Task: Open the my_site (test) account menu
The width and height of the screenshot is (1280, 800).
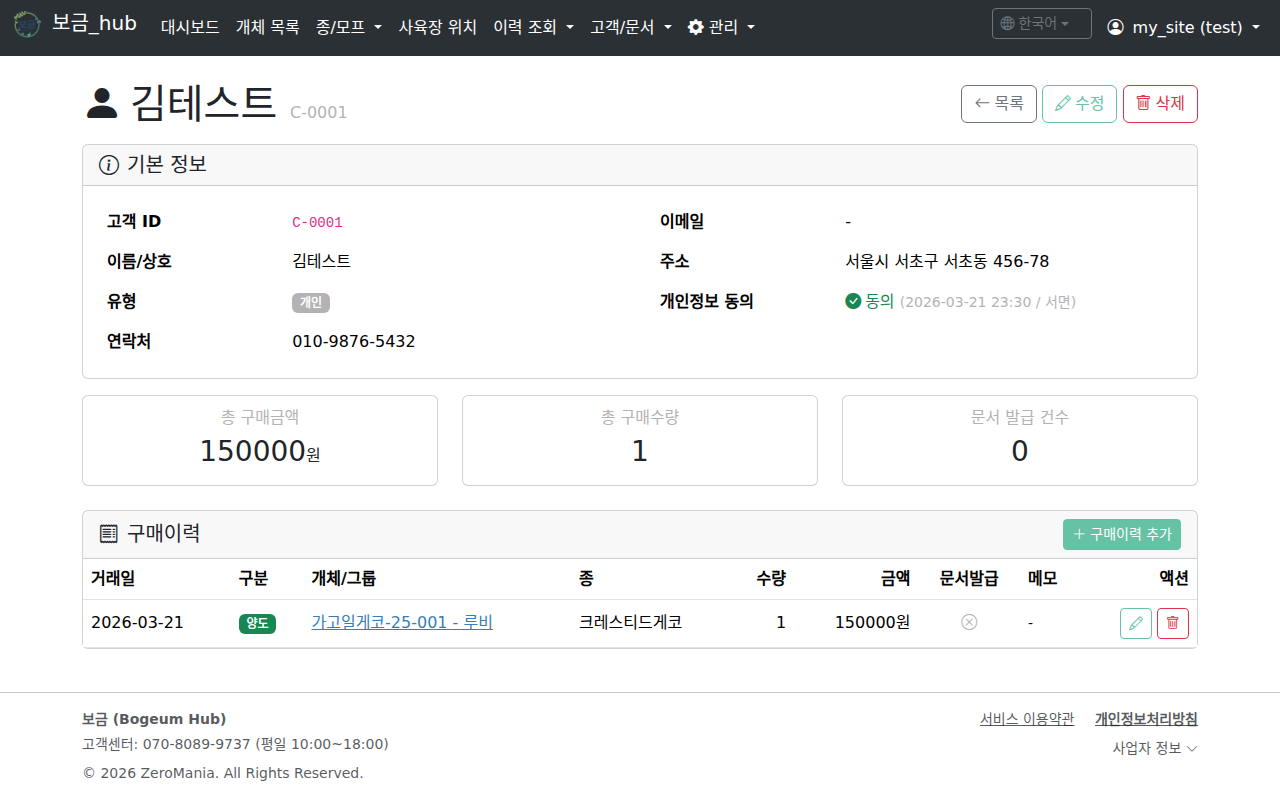Action: (x=1183, y=27)
